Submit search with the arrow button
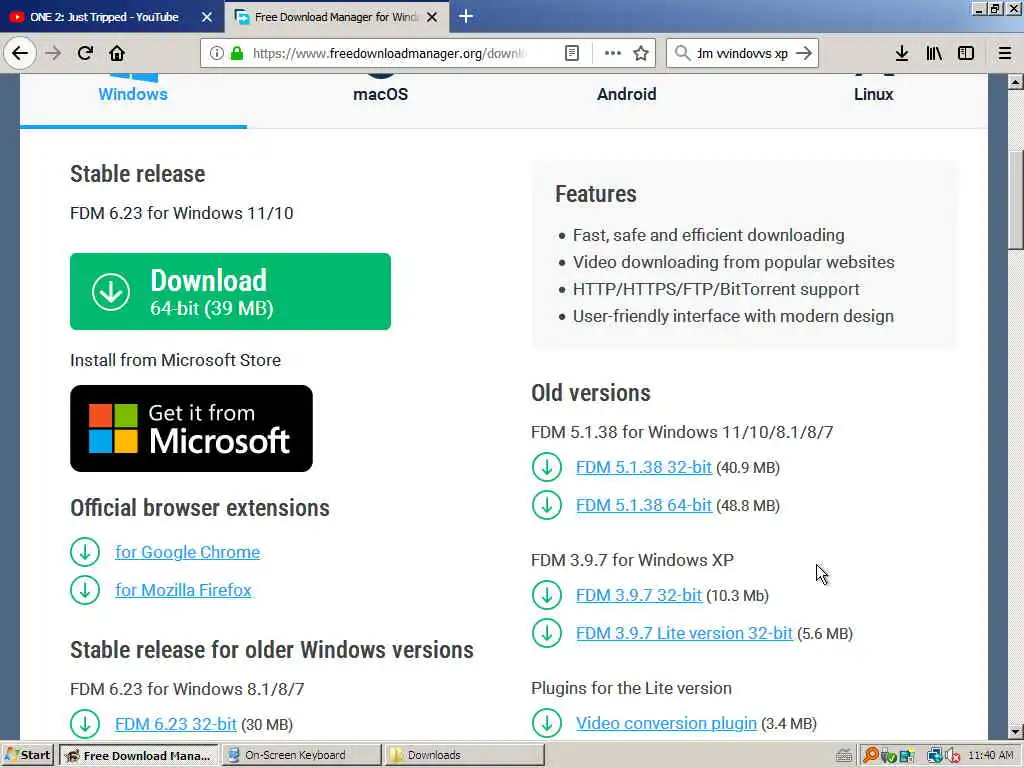 tap(804, 53)
